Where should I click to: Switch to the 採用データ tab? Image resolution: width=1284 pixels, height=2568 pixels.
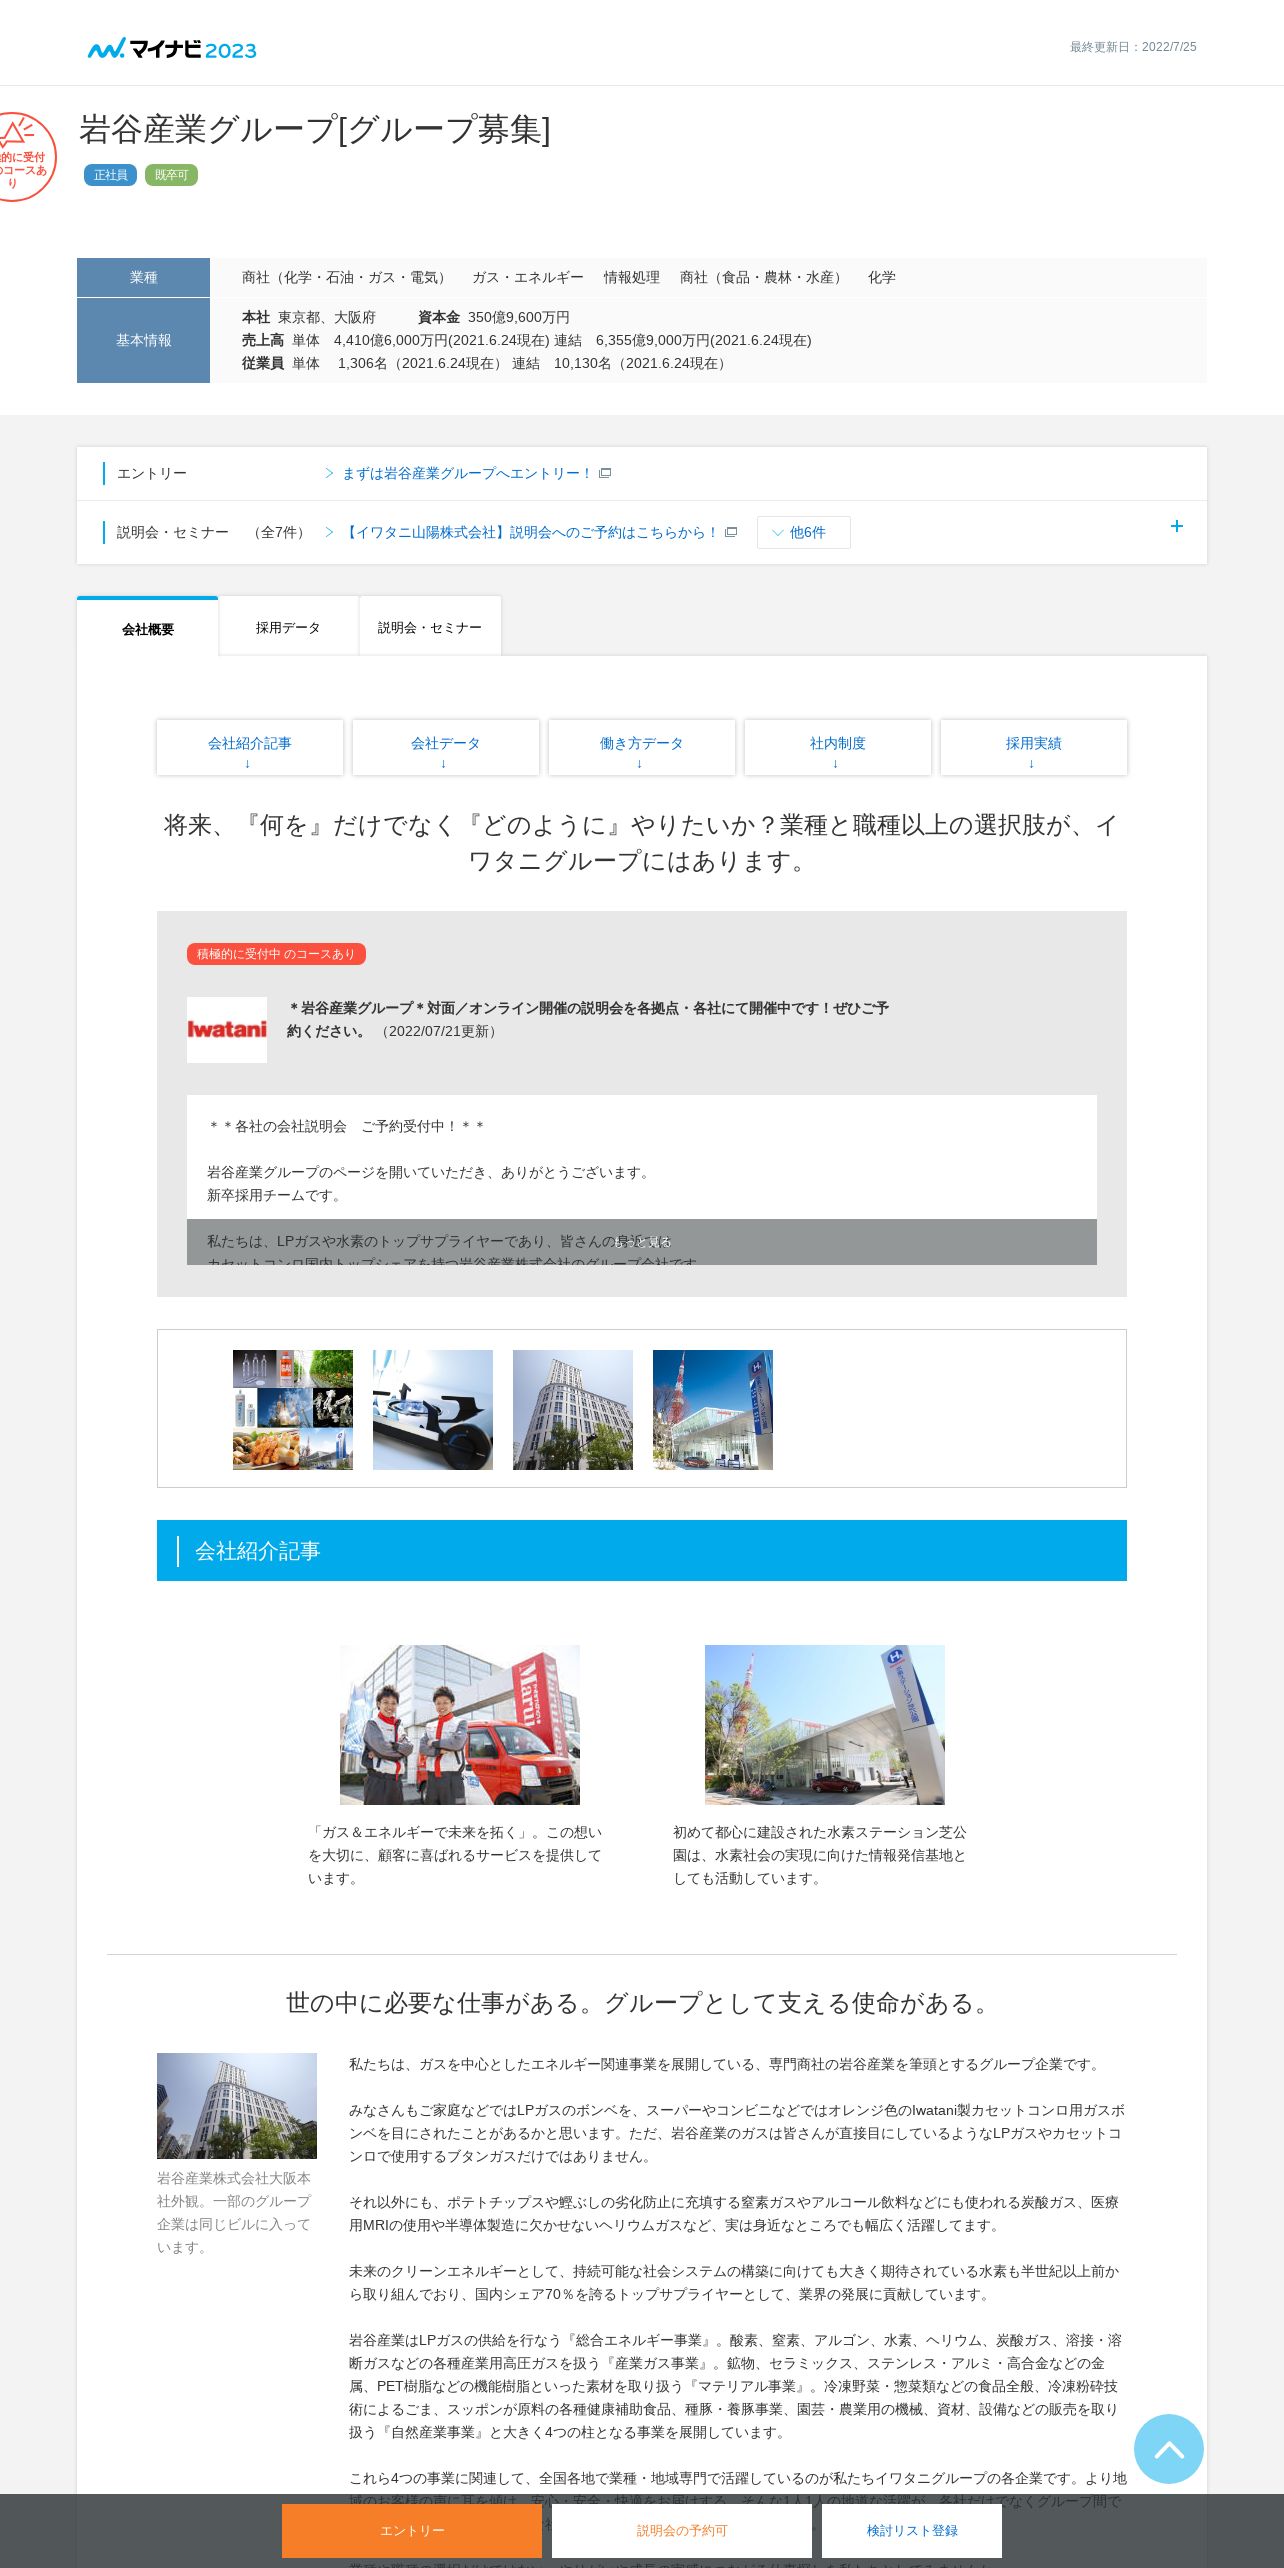pos(288,627)
